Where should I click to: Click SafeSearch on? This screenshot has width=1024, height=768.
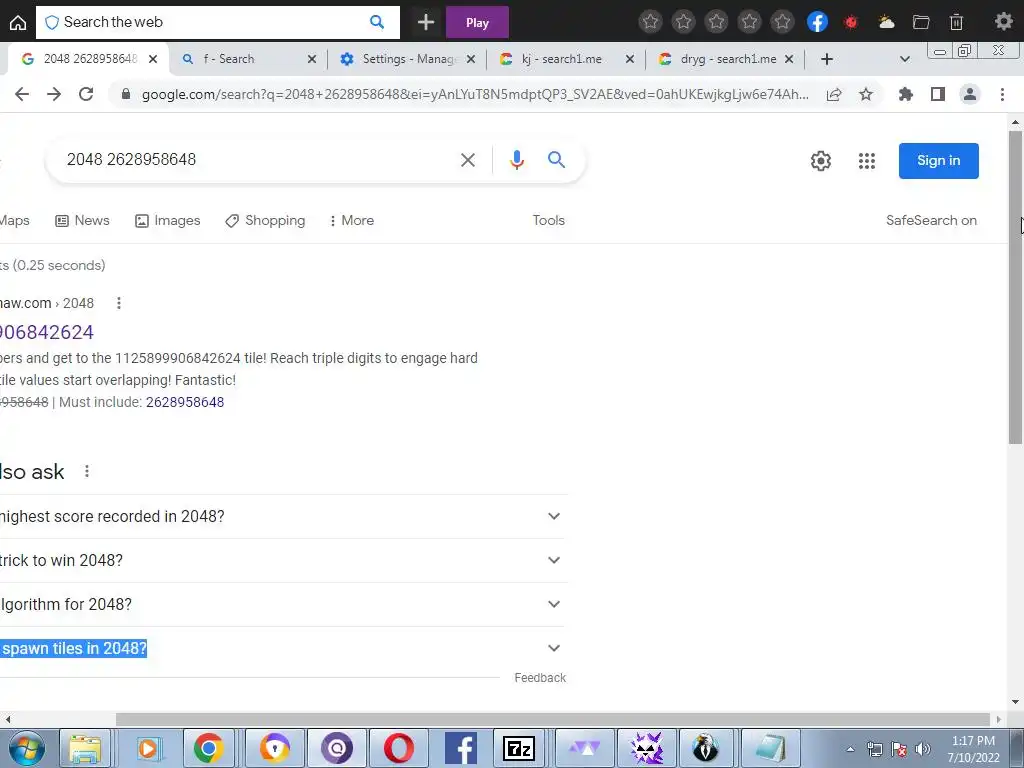click(931, 221)
